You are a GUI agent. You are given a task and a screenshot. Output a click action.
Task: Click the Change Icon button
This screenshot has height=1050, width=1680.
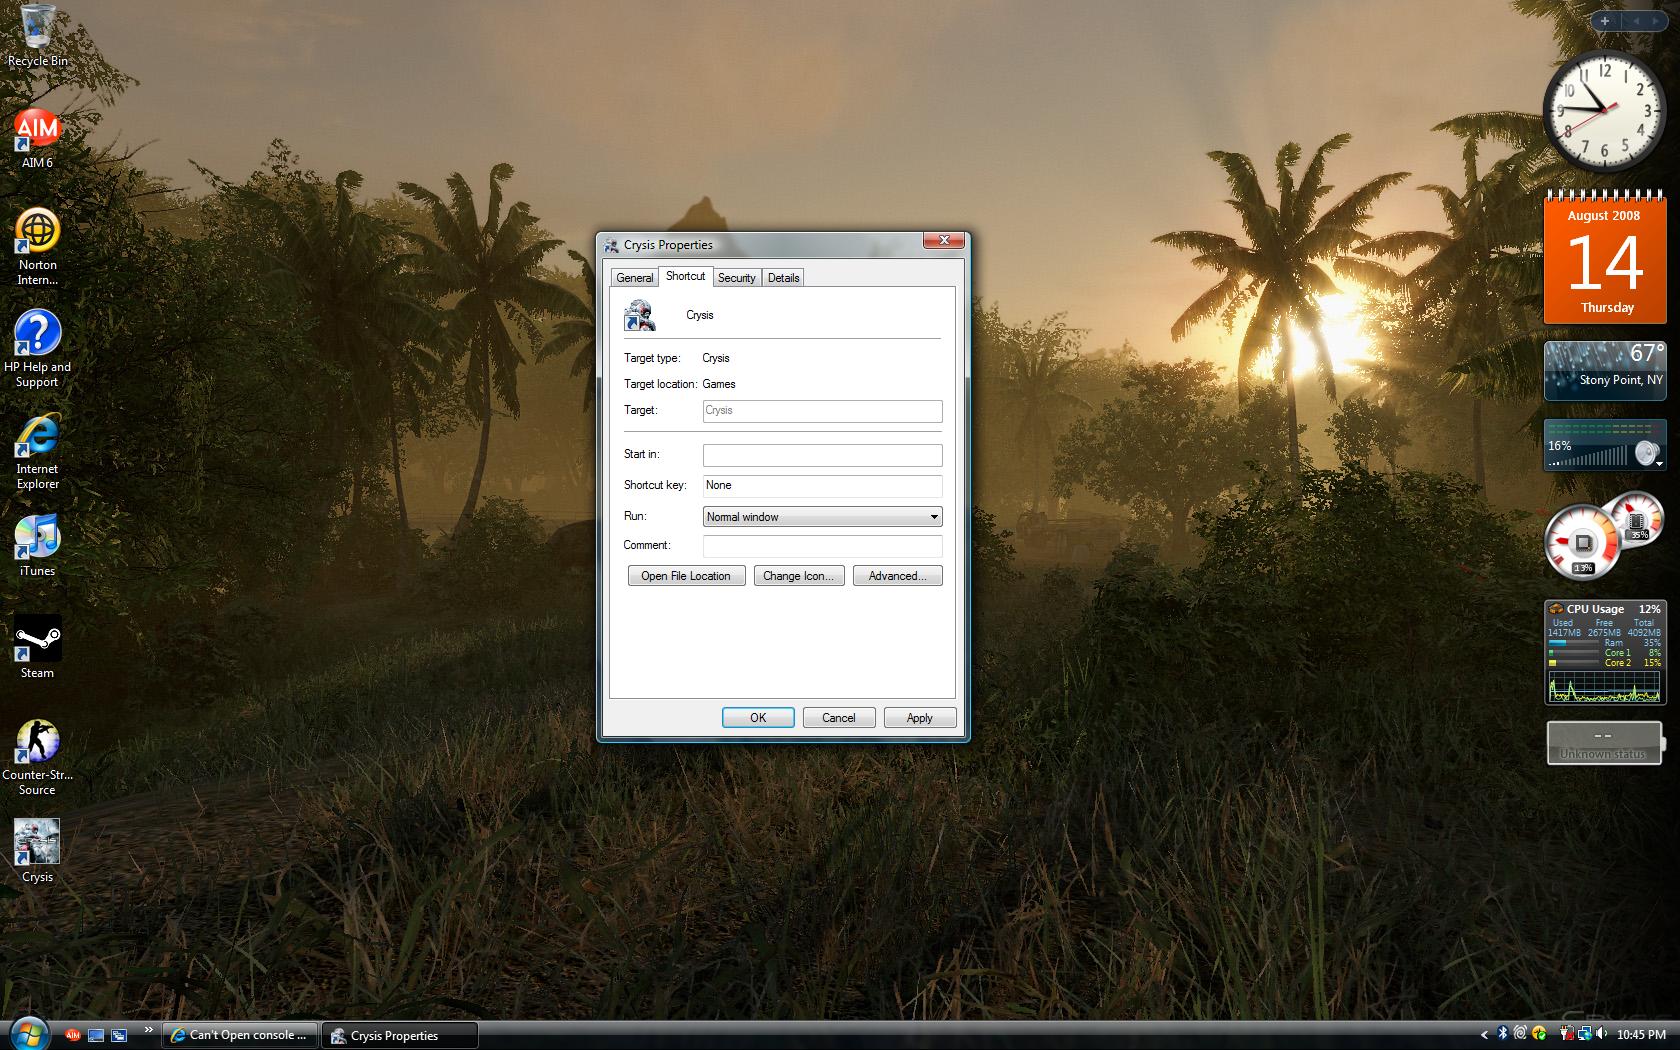click(x=798, y=576)
